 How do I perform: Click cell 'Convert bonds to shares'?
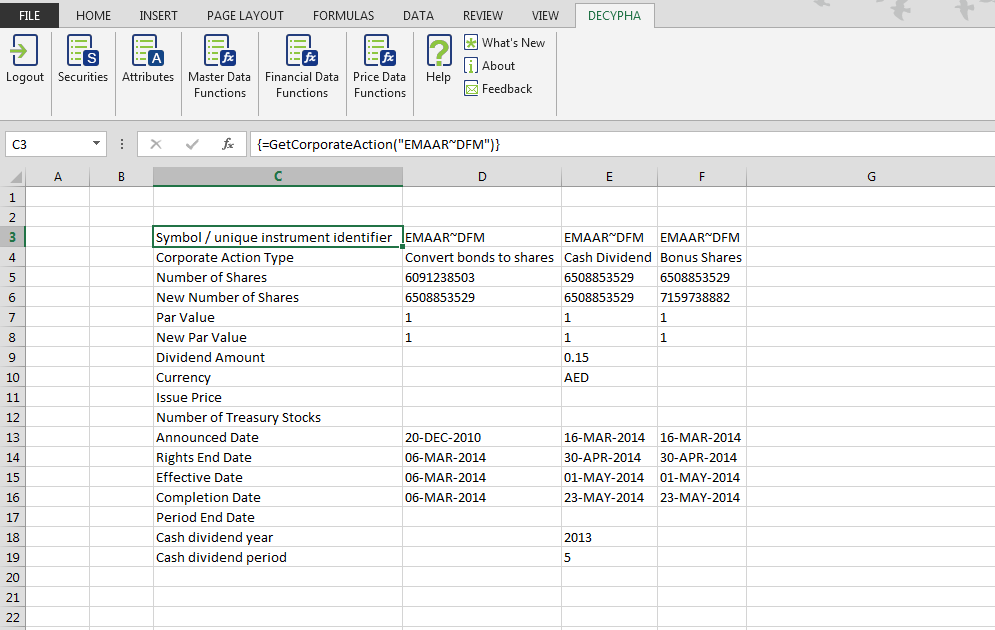[482, 258]
